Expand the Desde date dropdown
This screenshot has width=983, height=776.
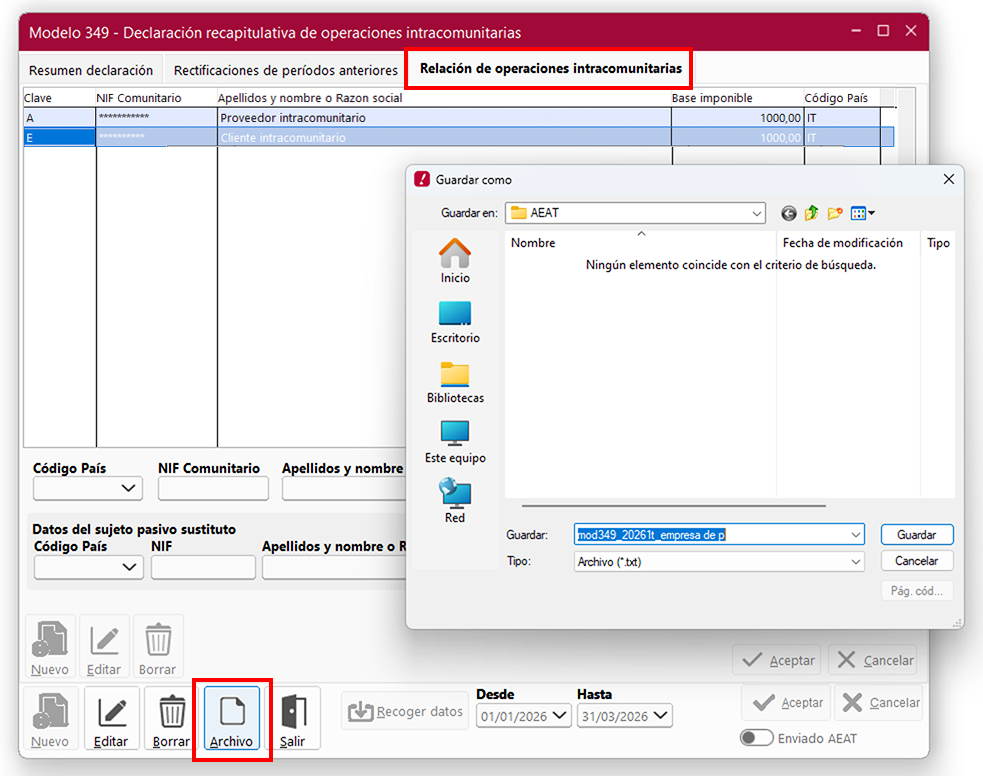tap(560, 716)
